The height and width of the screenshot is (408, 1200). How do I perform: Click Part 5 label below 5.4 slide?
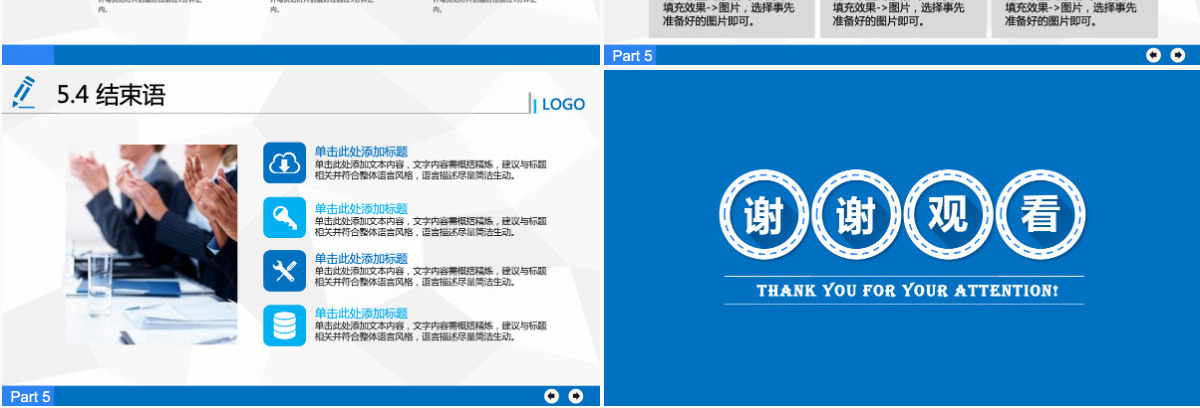point(30,397)
